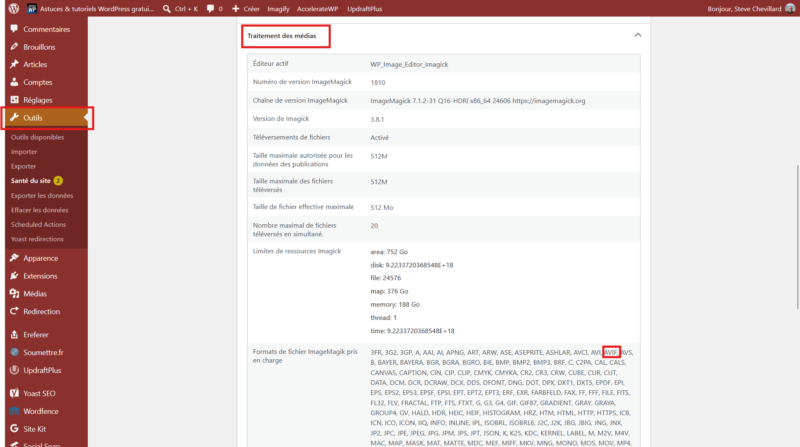Click the Éditeur actif row label
This screenshot has height=447, width=800.
(270, 64)
